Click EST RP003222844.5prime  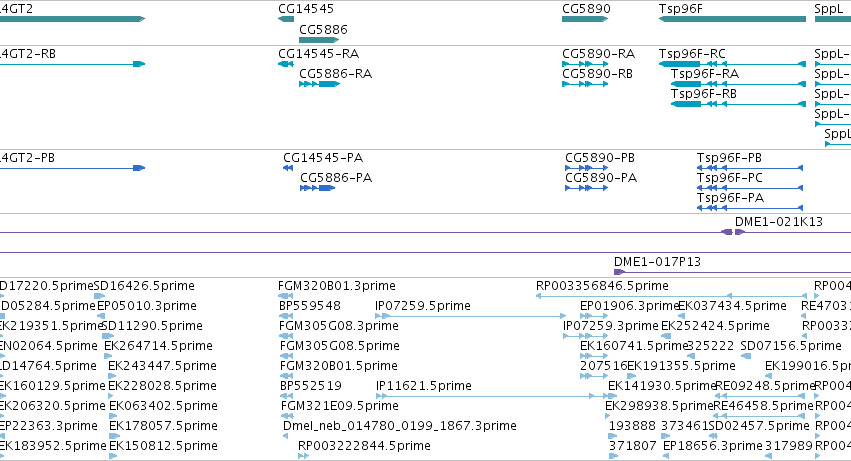pyautogui.click(x=364, y=447)
